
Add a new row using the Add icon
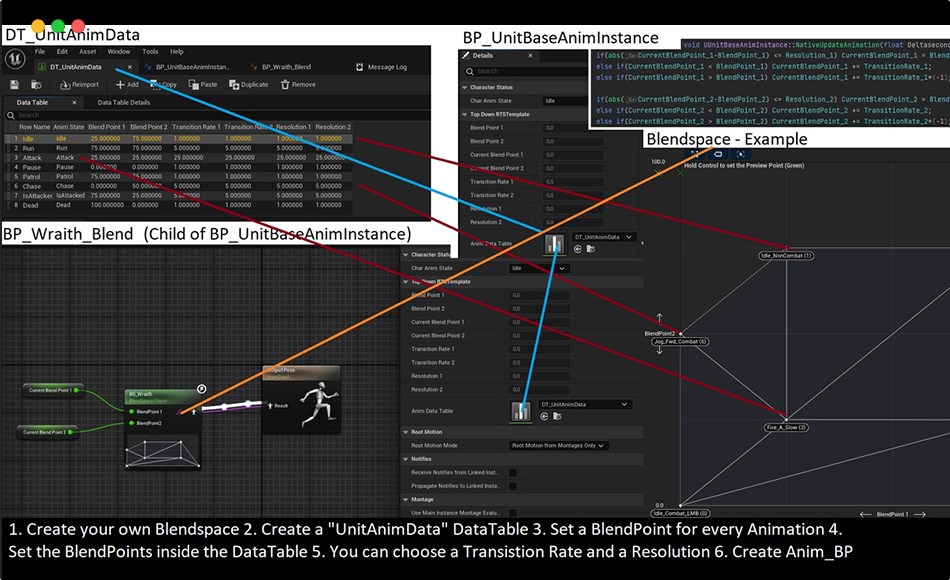pyautogui.click(x=120, y=83)
